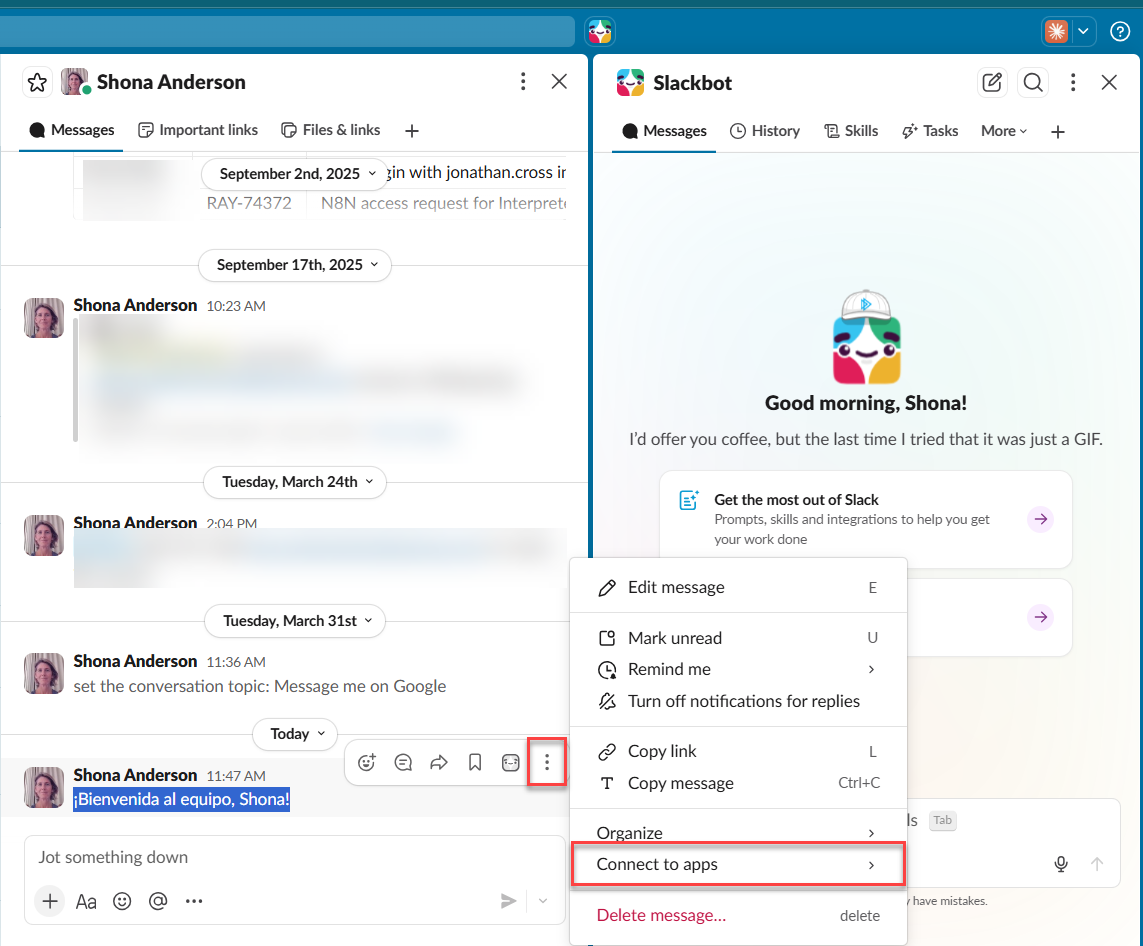Expand the Remind me submenu
This screenshot has height=946, width=1143.
pyautogui.click(x=738, y=669)
